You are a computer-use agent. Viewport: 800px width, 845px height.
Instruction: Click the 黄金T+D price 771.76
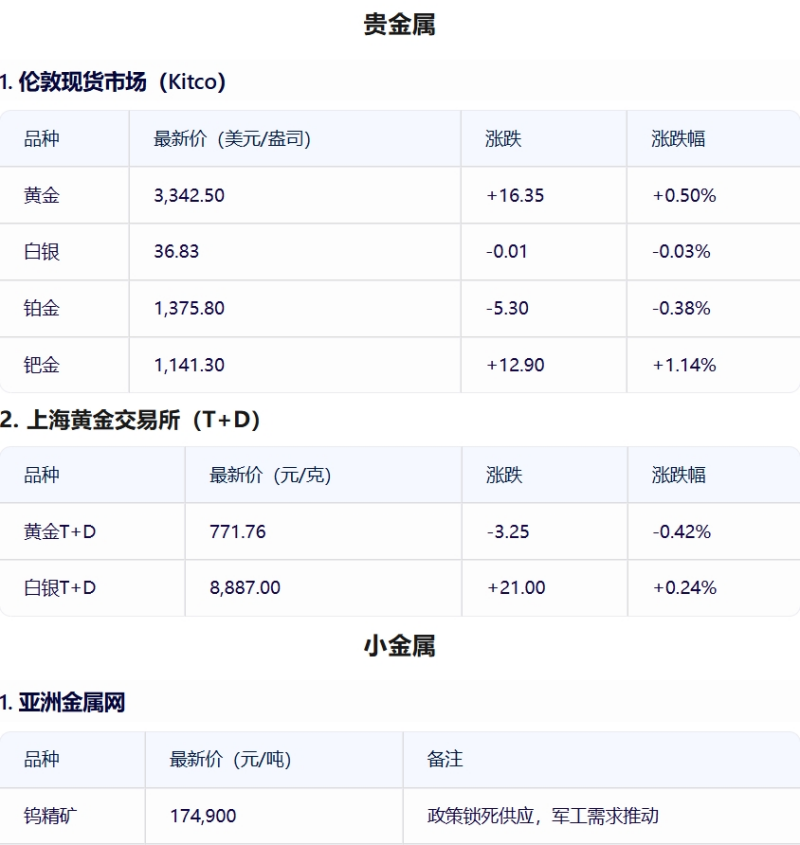[x=238, y=532]
